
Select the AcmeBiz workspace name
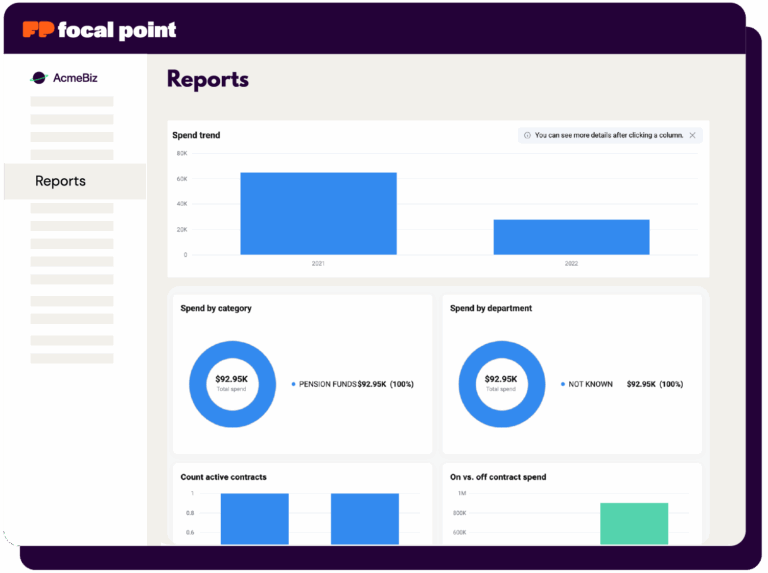point(75,77)
